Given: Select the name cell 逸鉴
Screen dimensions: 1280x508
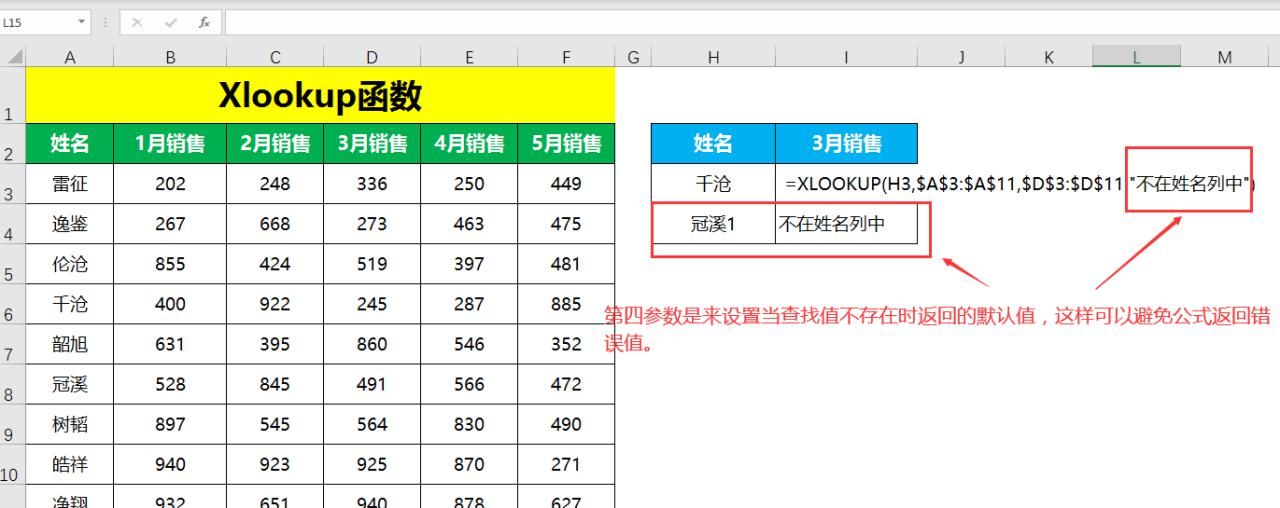Looking at the screenshot, I should (x=70, y=224).
